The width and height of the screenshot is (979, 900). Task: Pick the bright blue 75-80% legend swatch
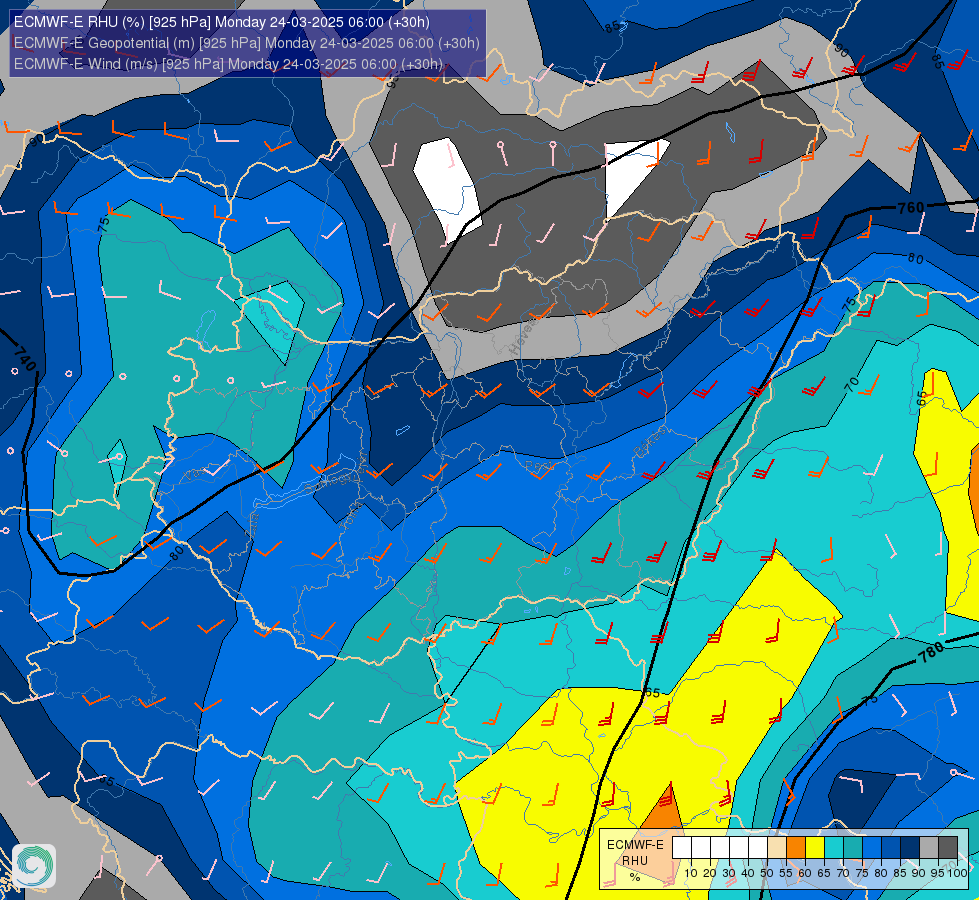872,848
